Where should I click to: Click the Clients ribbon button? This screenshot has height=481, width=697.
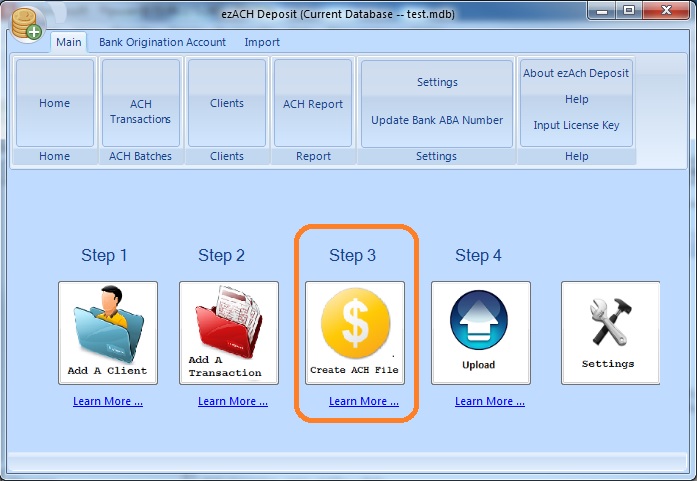227,103
